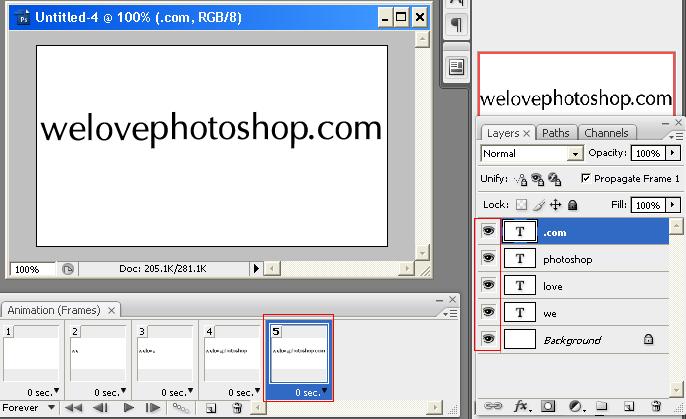Open the Normal blend mode dropdown
The width and height of the screenshot is (686, 419).
tap(575, 154)
